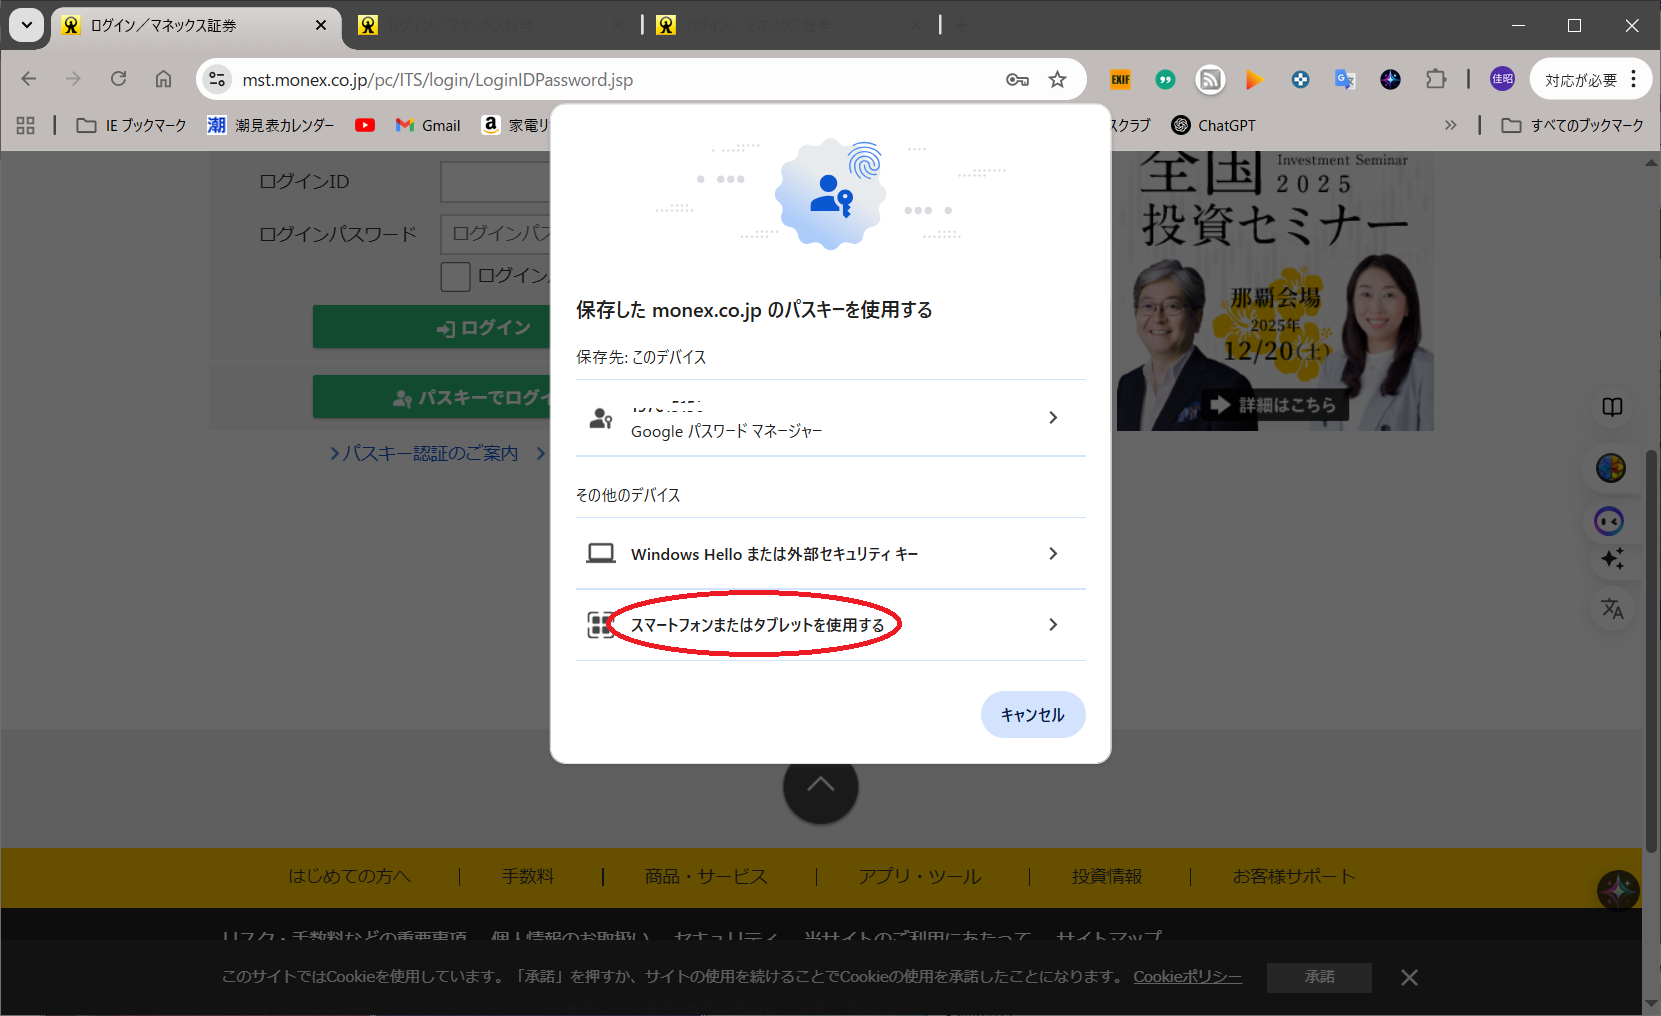Image resolution: width=1661 pixels, height=1016 pixels.
Task: Open the password key icon in address bar
Action: [1017, 80]
